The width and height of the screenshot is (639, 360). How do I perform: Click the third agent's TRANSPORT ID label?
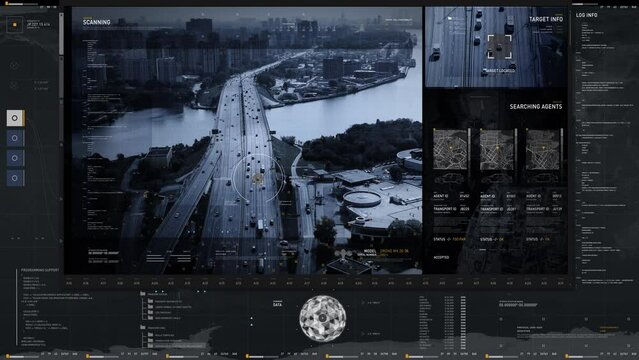pyautogui.click(x=538, y=209)
